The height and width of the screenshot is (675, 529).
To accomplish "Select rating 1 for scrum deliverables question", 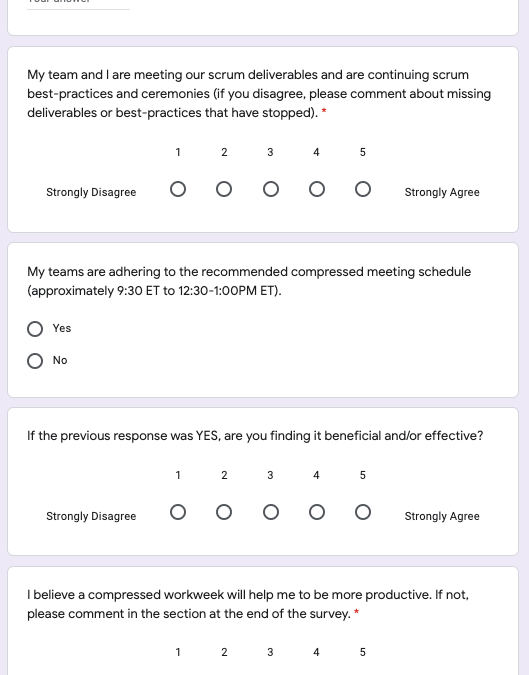I will tap(178, 189).
